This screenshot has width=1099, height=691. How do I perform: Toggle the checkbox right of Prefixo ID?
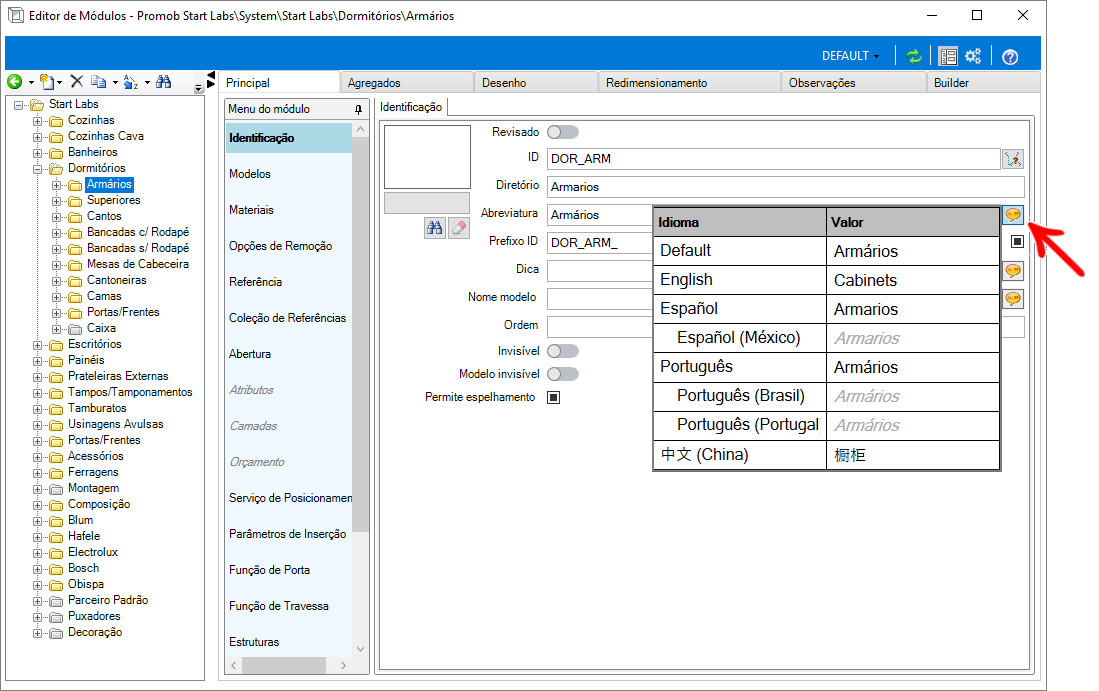pyautogui.click(x=1018, y=242)
